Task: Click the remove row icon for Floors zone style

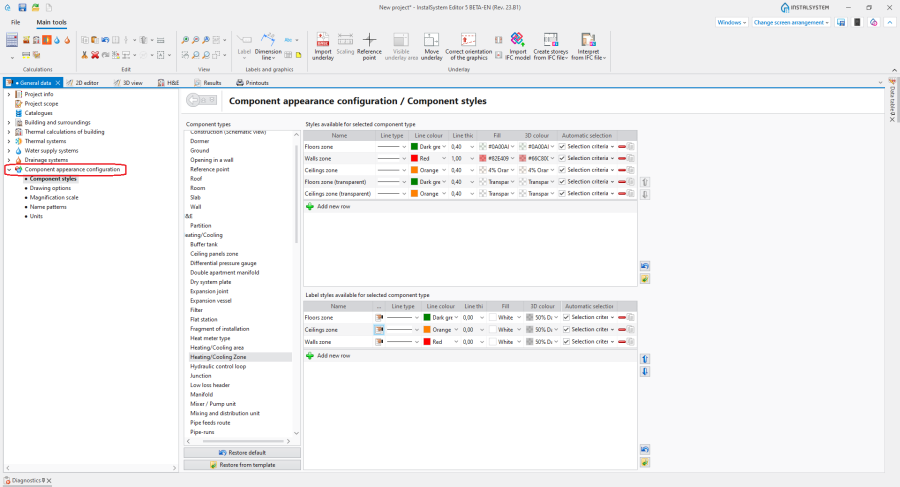Action: (622, 146)
